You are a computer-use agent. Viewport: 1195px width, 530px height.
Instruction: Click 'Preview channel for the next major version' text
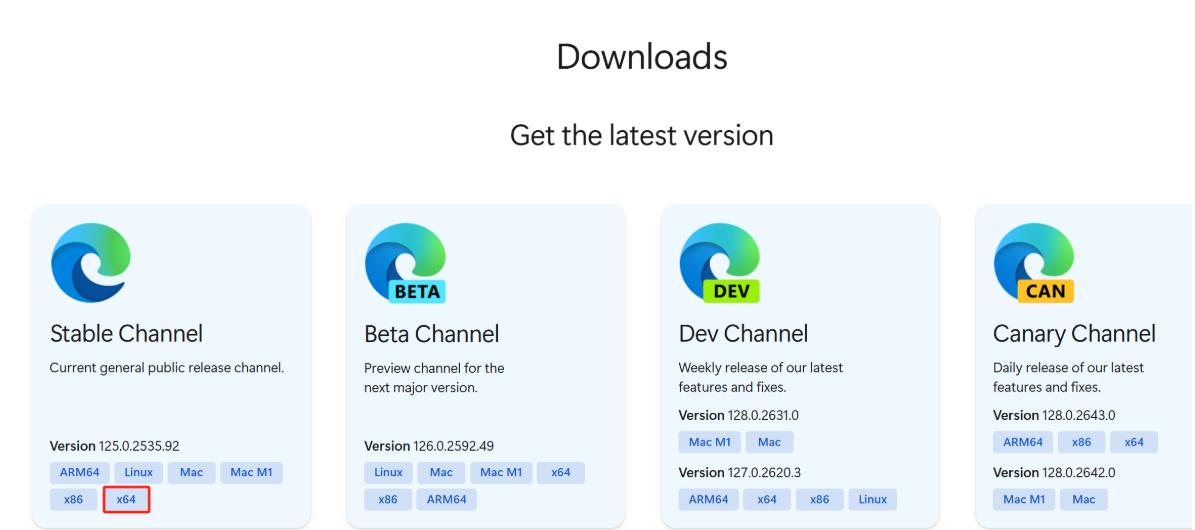click(x=434, y=377)
